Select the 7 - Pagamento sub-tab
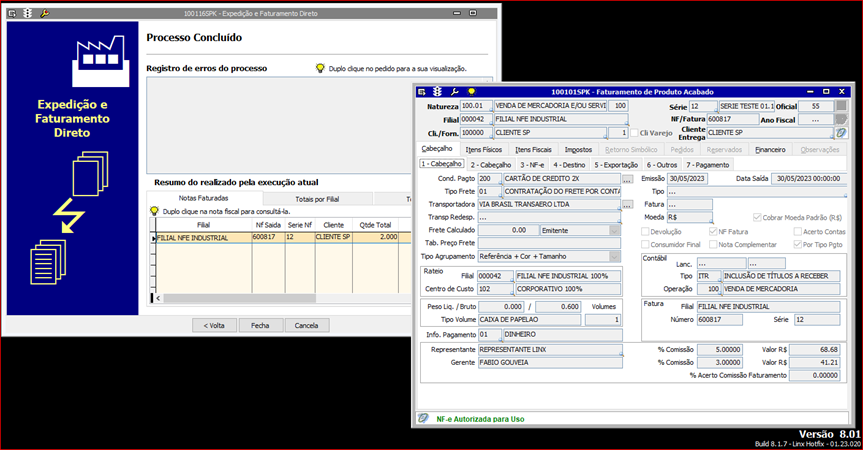The height and width of the screenshot is (450, 863). click(x=707, y=165)
